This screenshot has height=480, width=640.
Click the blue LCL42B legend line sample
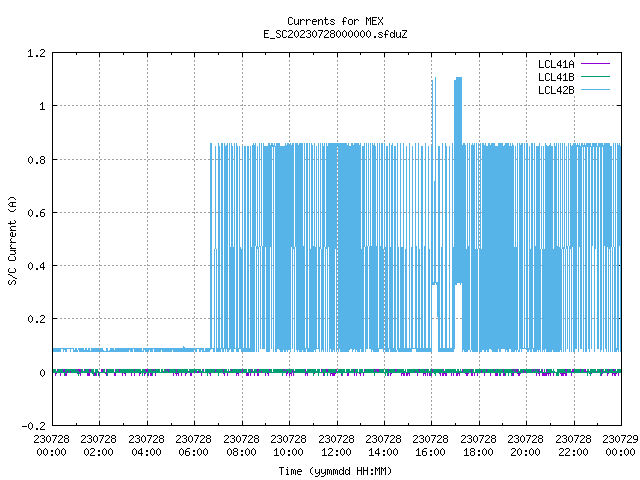[595, 90]
